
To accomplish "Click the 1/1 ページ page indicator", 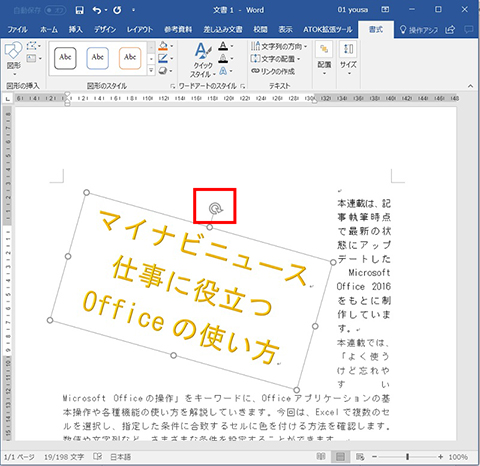I will pos(19,457).
